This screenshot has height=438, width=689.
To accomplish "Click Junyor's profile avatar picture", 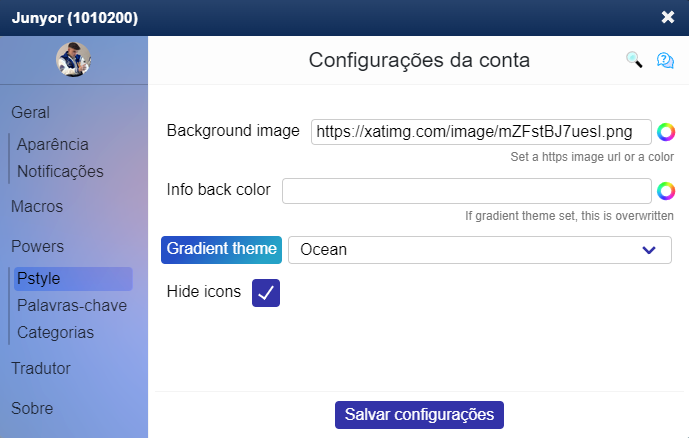I will point(73,59).
